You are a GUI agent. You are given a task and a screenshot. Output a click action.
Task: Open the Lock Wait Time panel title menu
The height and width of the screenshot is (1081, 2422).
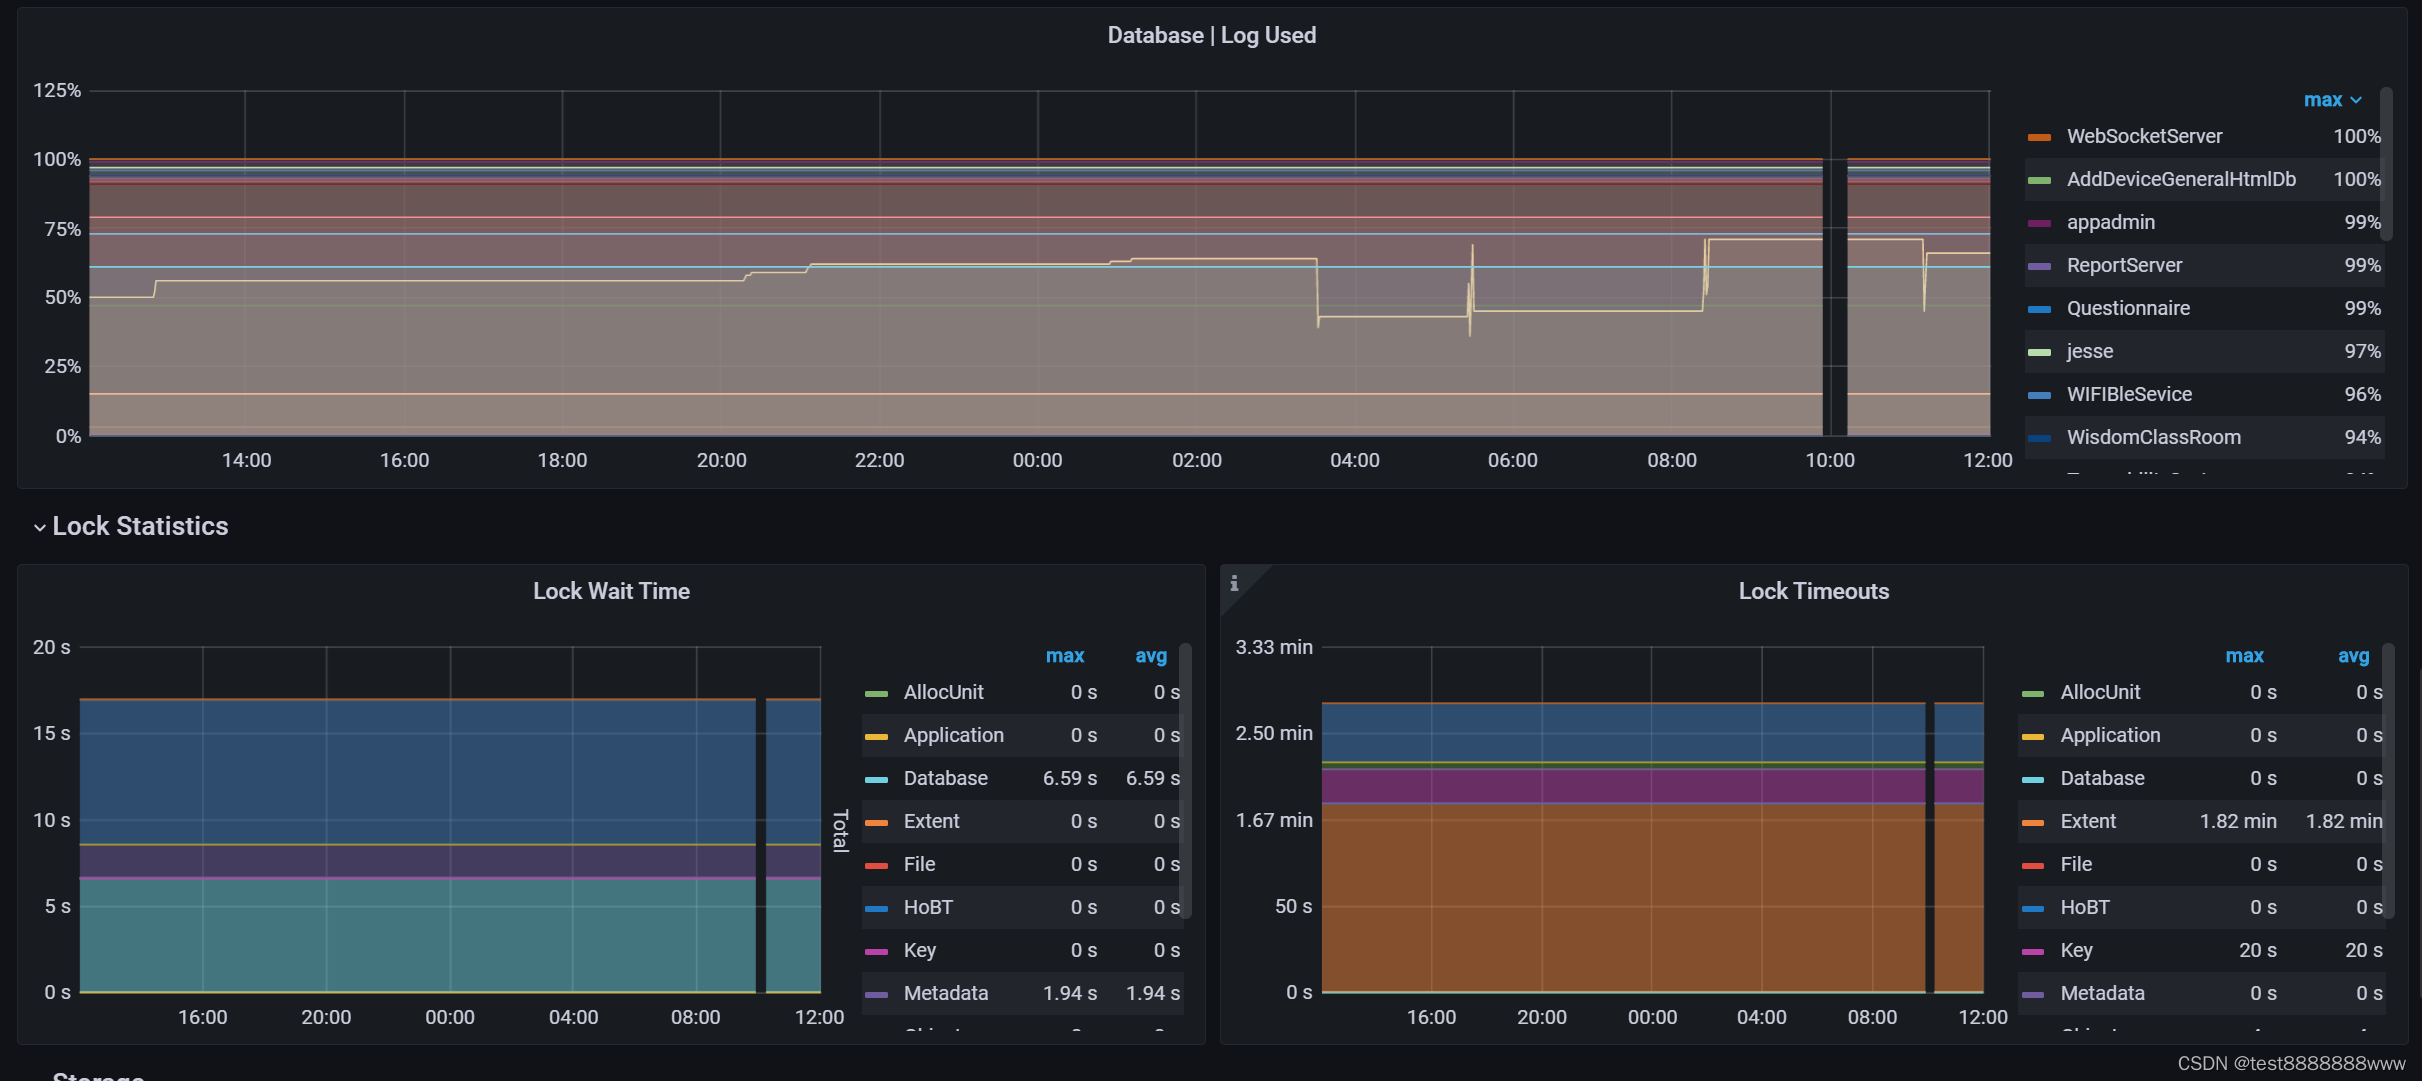click(x=611, y=591)
